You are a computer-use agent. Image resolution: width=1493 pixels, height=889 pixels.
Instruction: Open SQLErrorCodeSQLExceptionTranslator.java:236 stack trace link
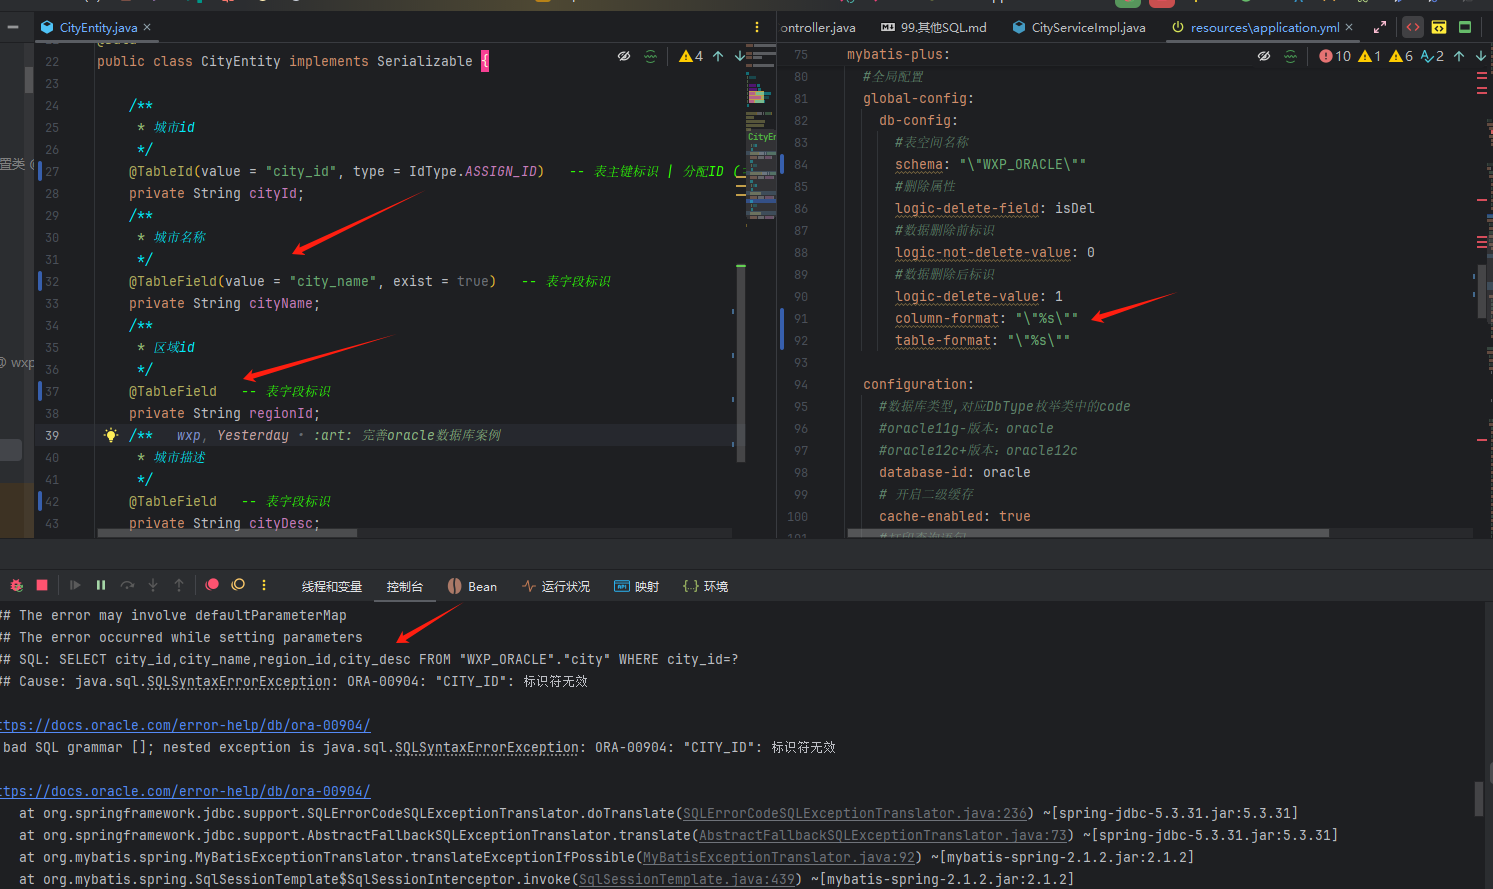[x=855, y=813]
